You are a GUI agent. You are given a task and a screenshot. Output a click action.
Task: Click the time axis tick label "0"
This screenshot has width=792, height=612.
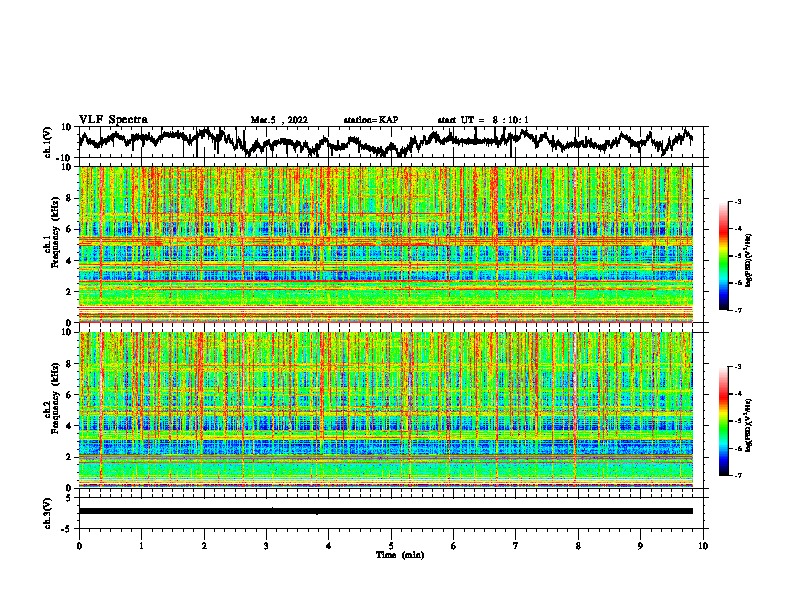click(x=79, y=546)
